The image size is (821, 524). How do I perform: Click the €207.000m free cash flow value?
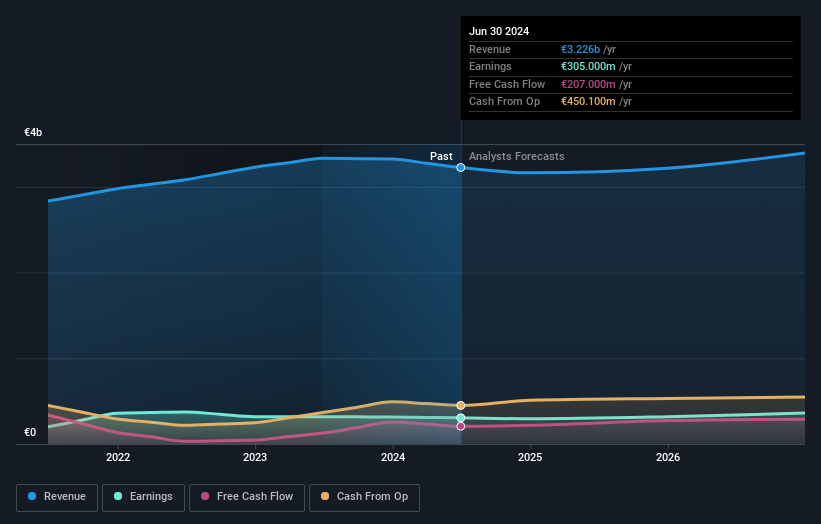point(588,84)
